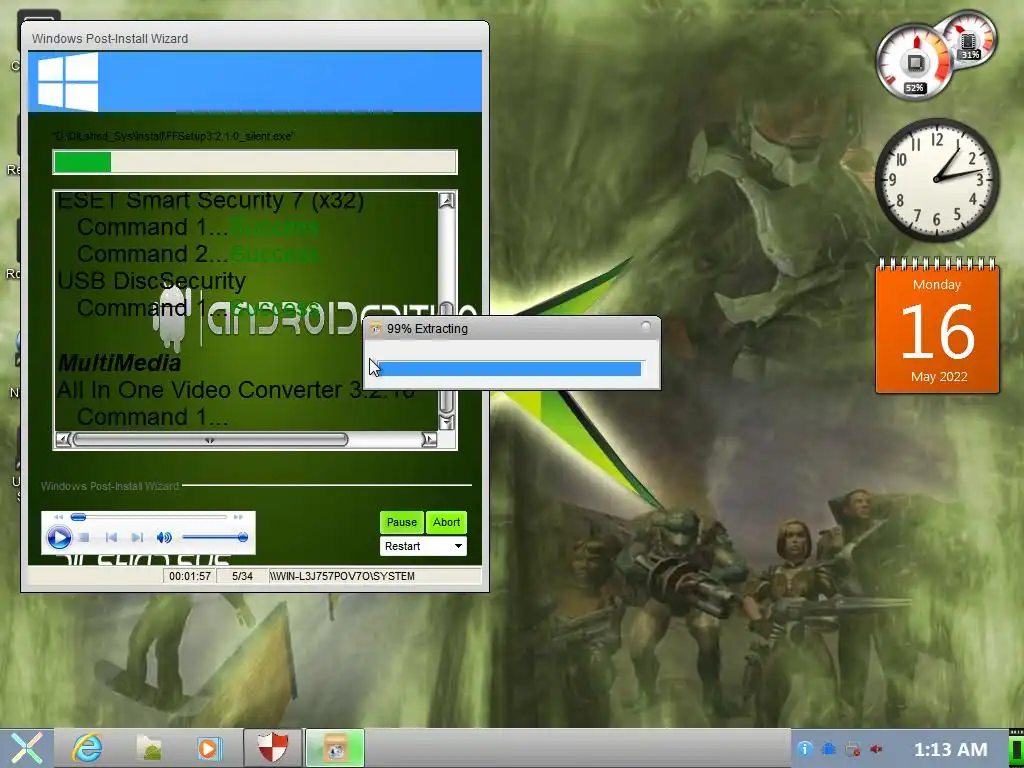Viewport: 1024px width, 768px height.
Task: Click the Abort button
Action: pos(446,522)
